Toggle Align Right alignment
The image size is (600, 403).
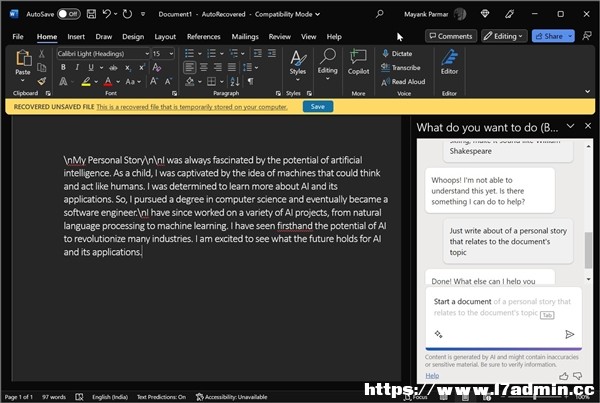click(x=218, y=68)
